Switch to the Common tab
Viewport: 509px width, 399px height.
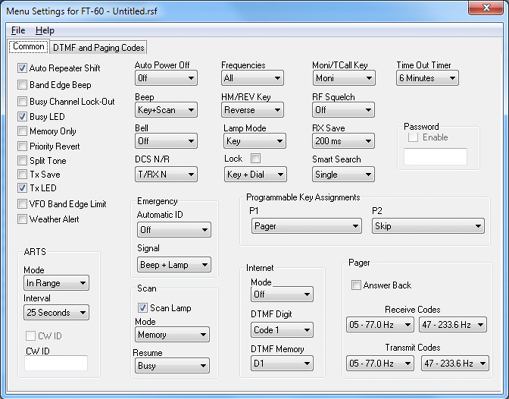[29, 46]
